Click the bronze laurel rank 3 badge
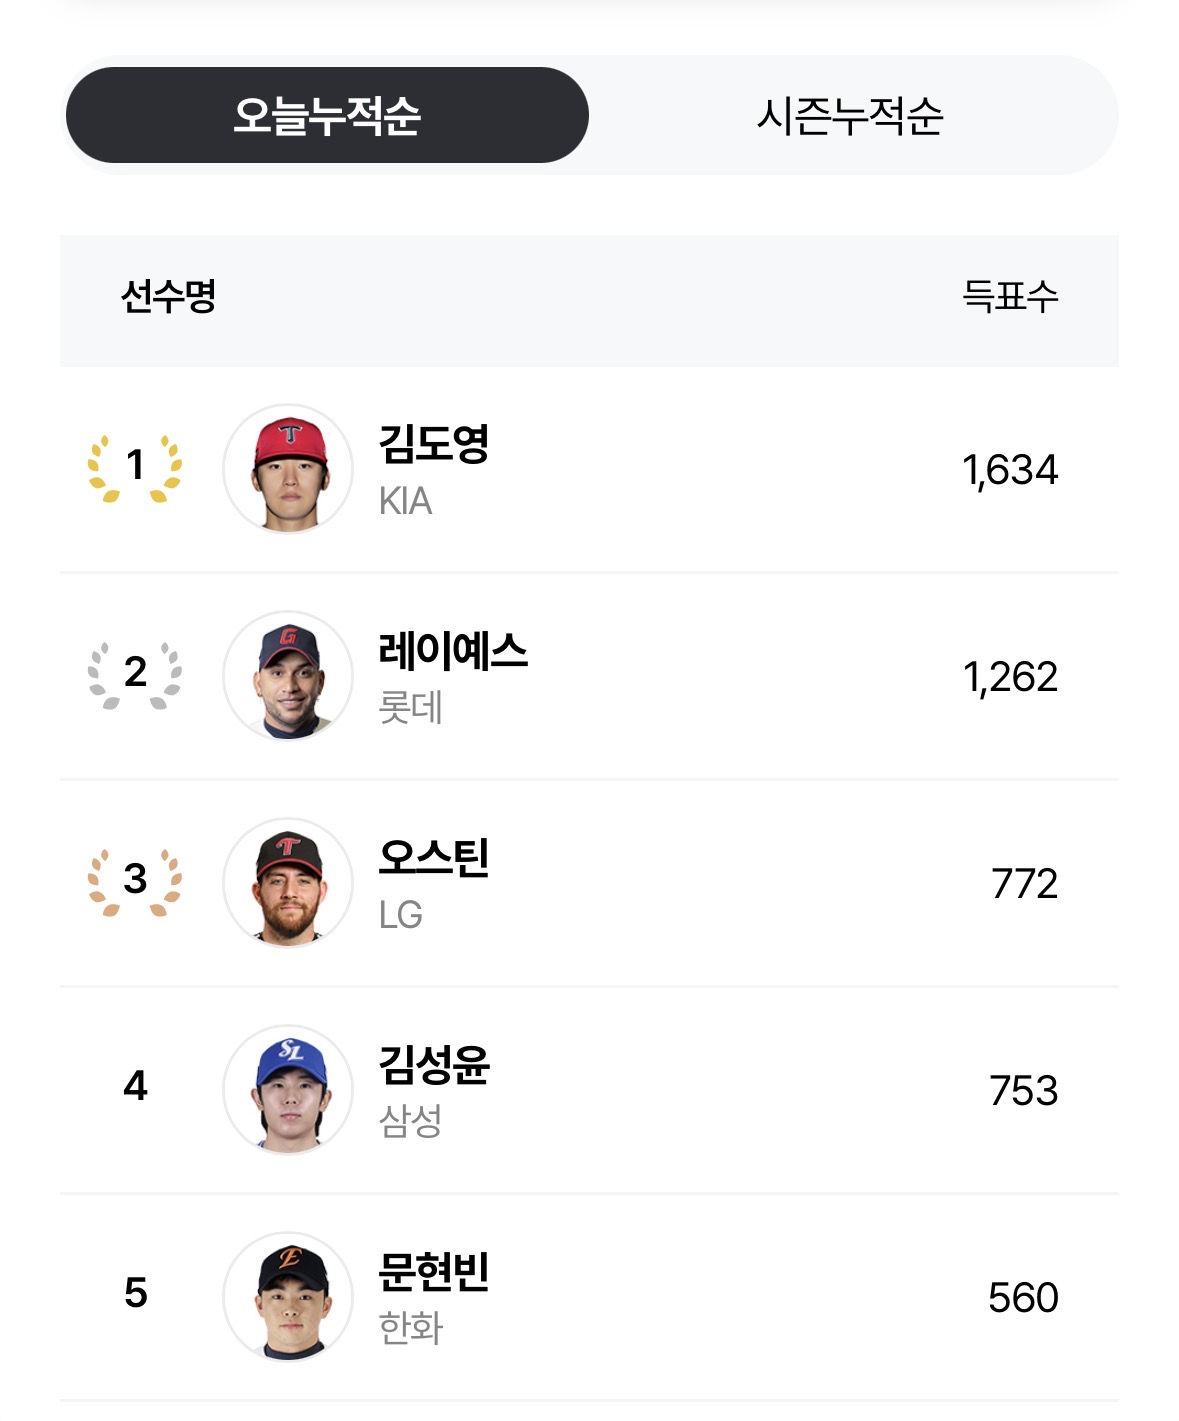Screen dimensions: 1179x1421 click(135, 880)
